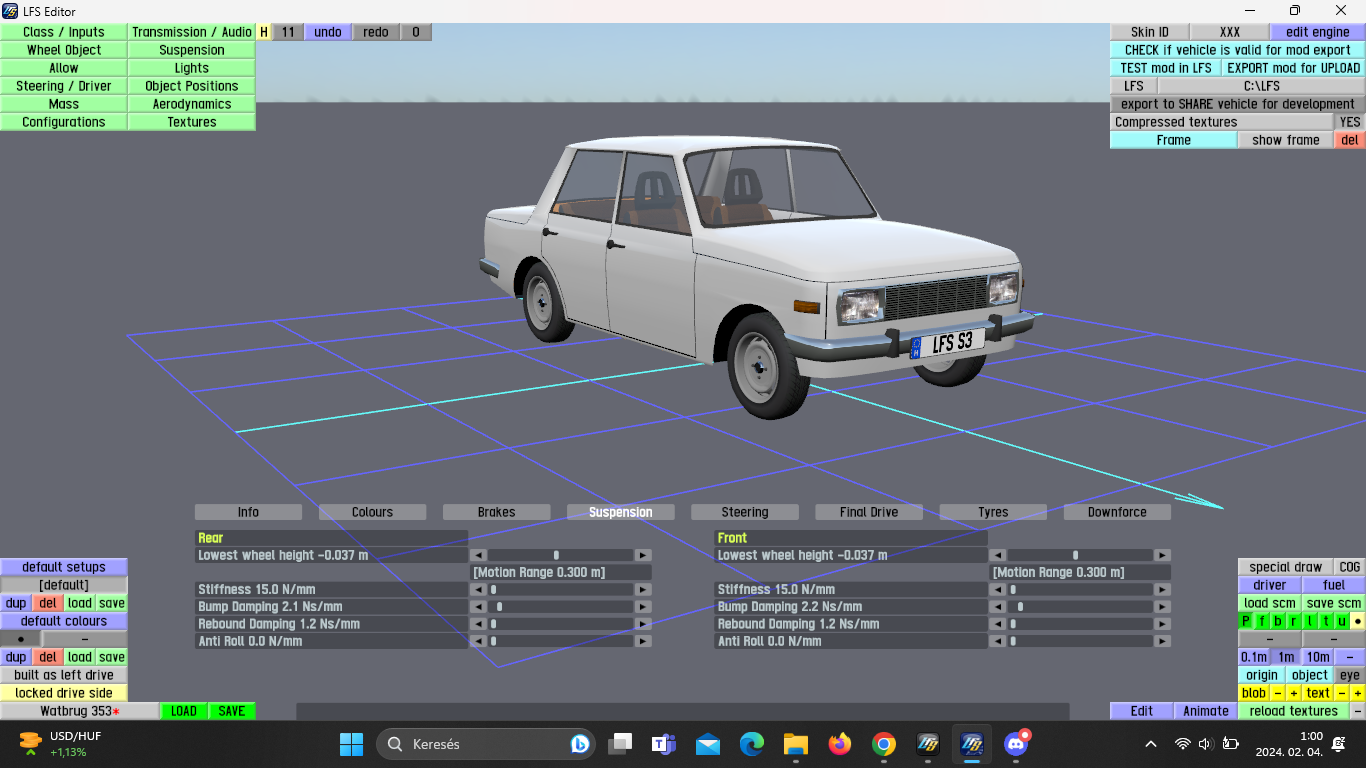Screen dimensions: 1366x768
Task: Increase rear Anti Roll with right arrow
Action: click(643, 641)
